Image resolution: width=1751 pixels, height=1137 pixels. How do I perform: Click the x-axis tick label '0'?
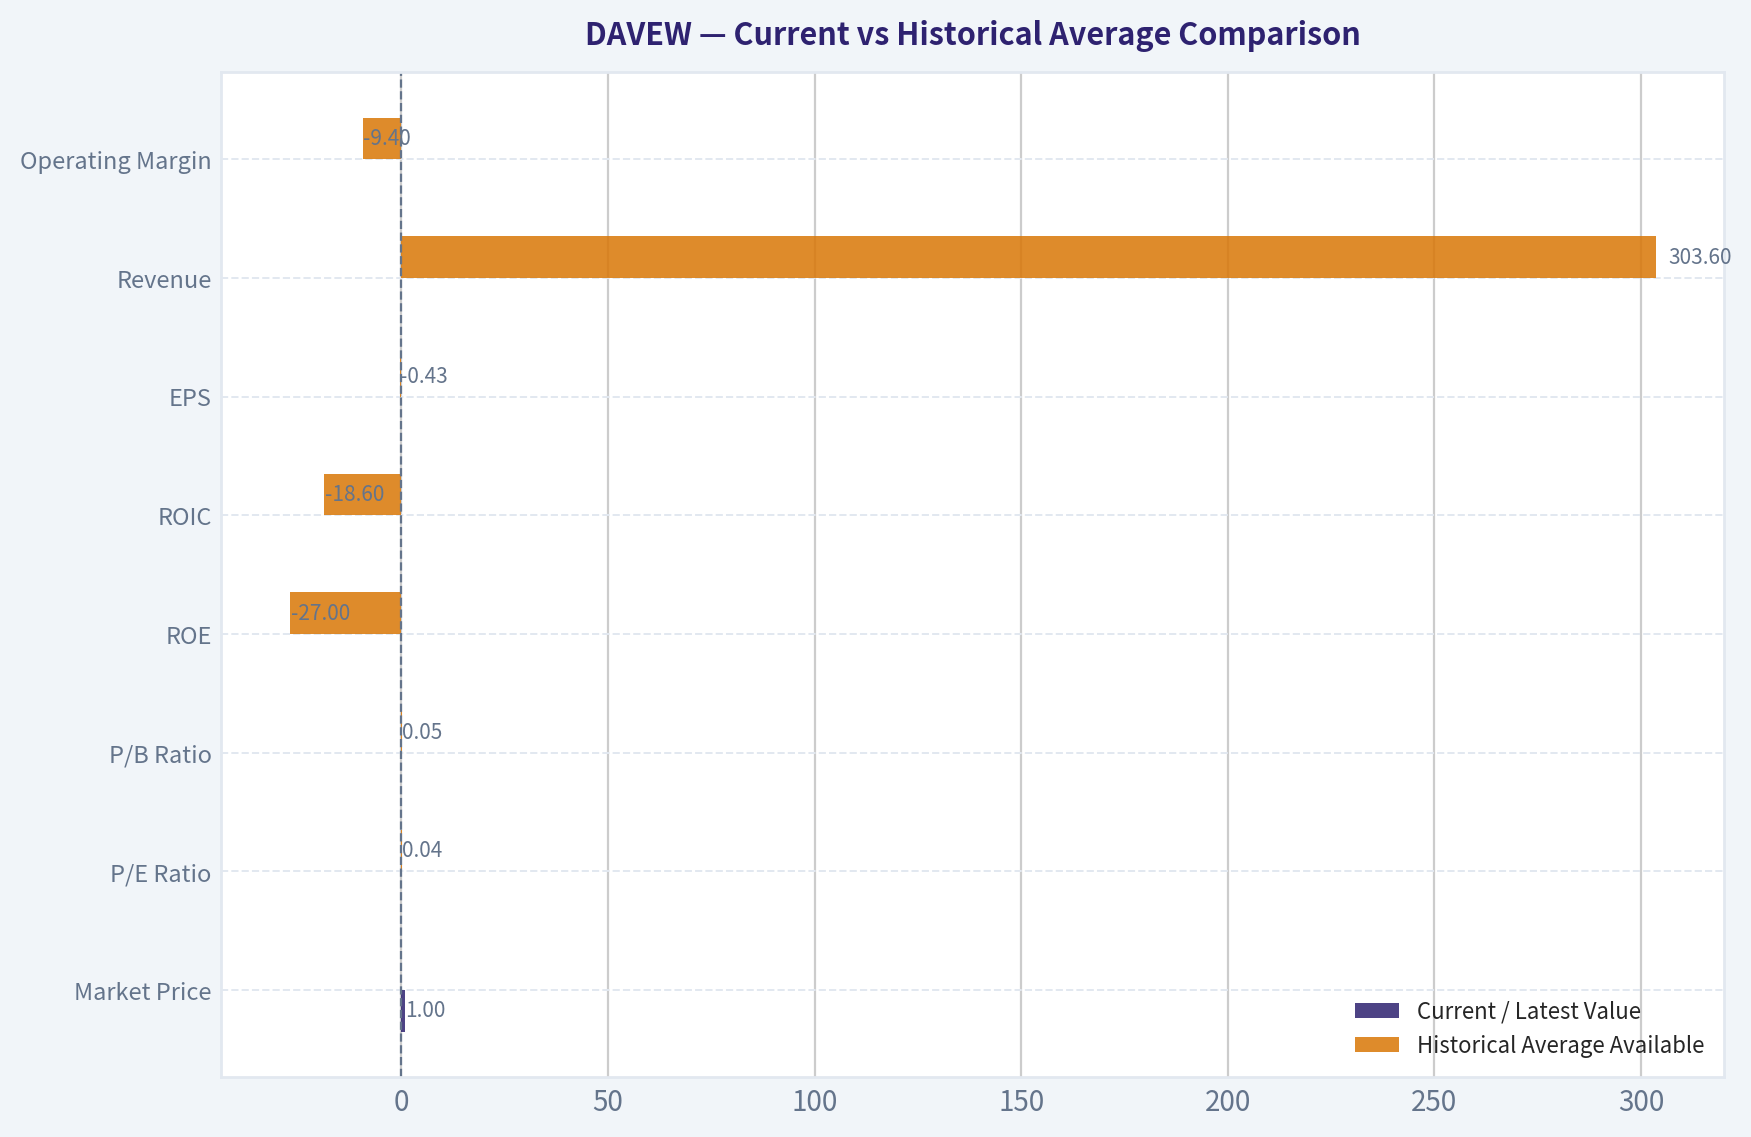click(x=401, y=1101)
